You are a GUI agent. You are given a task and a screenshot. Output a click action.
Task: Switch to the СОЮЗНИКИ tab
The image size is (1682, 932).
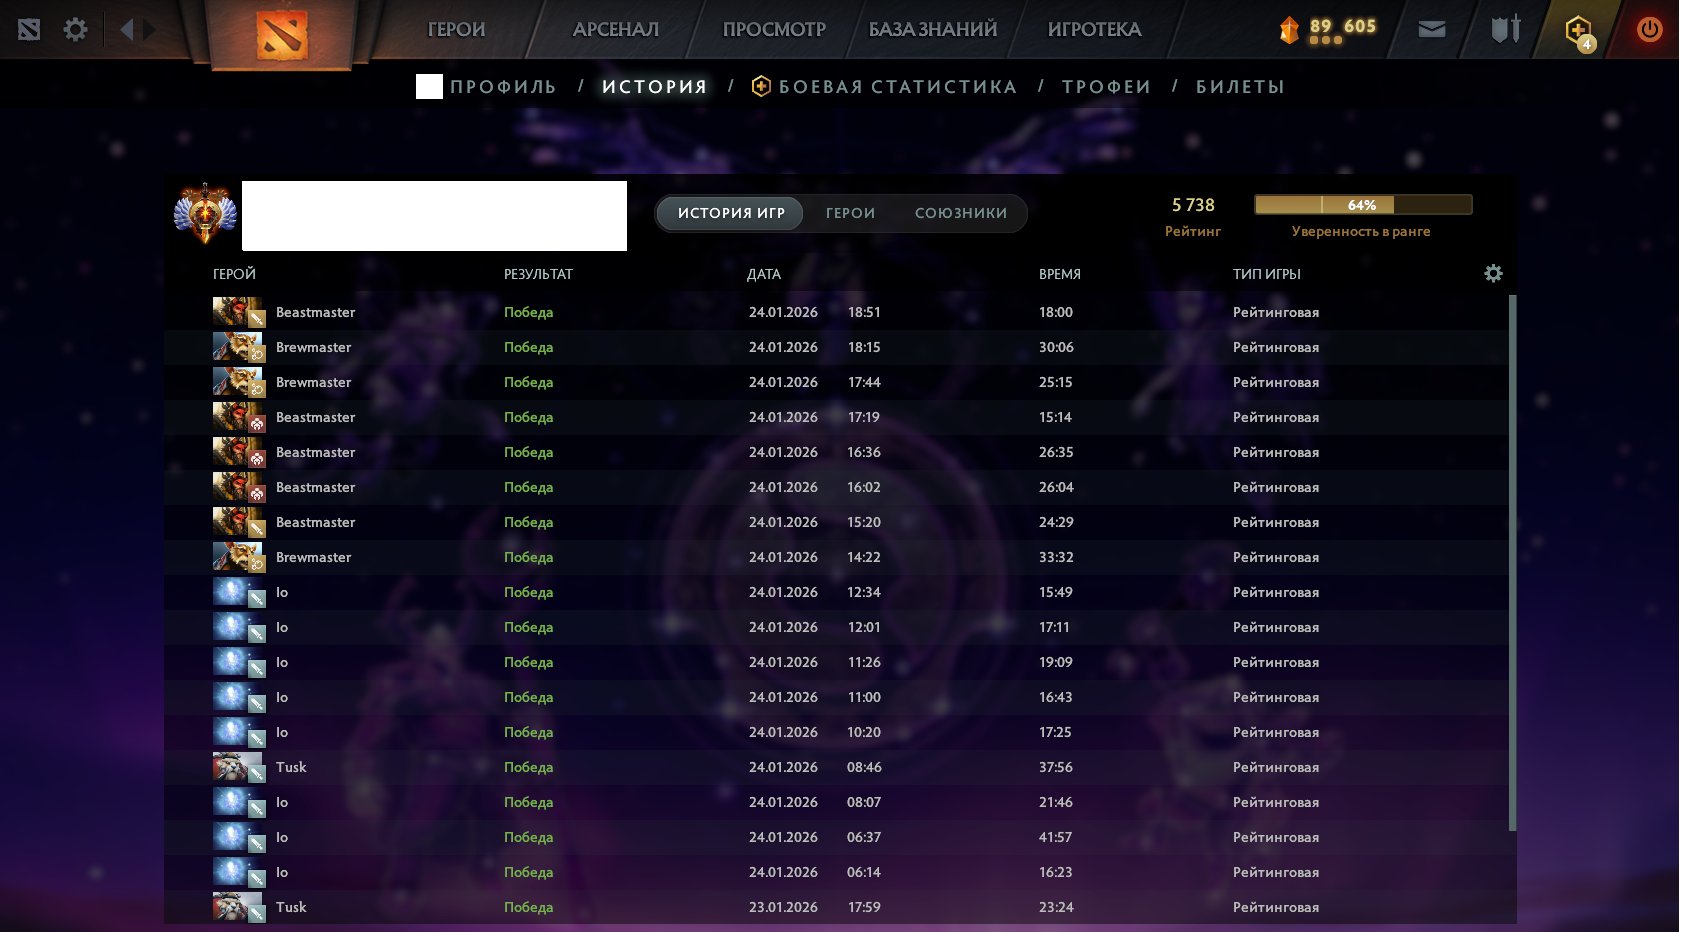[960, 213]
